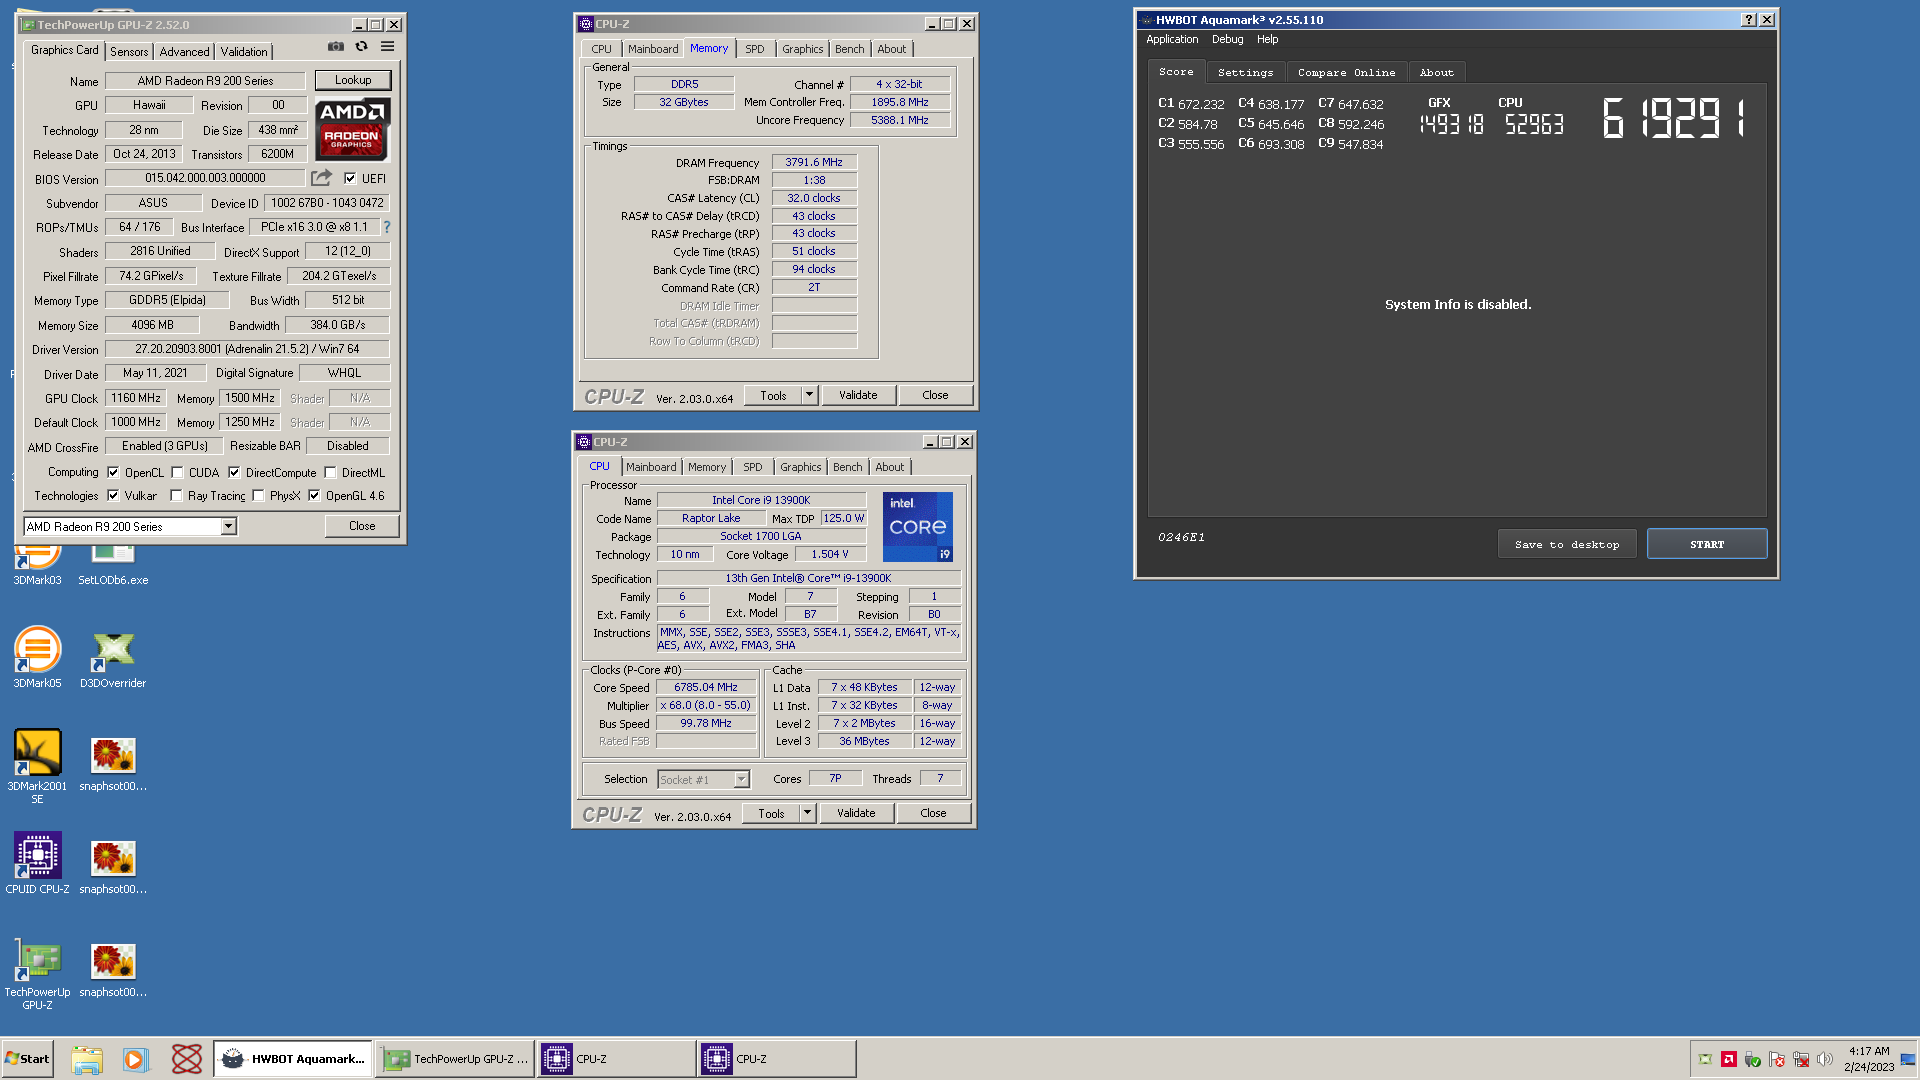
Task: Click the BIOS export share icon
Action: pyautogui.click(x=321, y=178)
